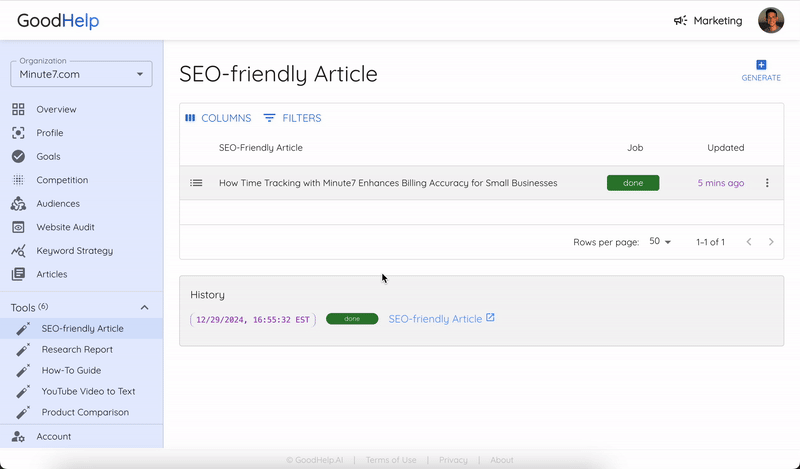
Task: Select YouTube Video to Text tool
Action: point(88,391)
